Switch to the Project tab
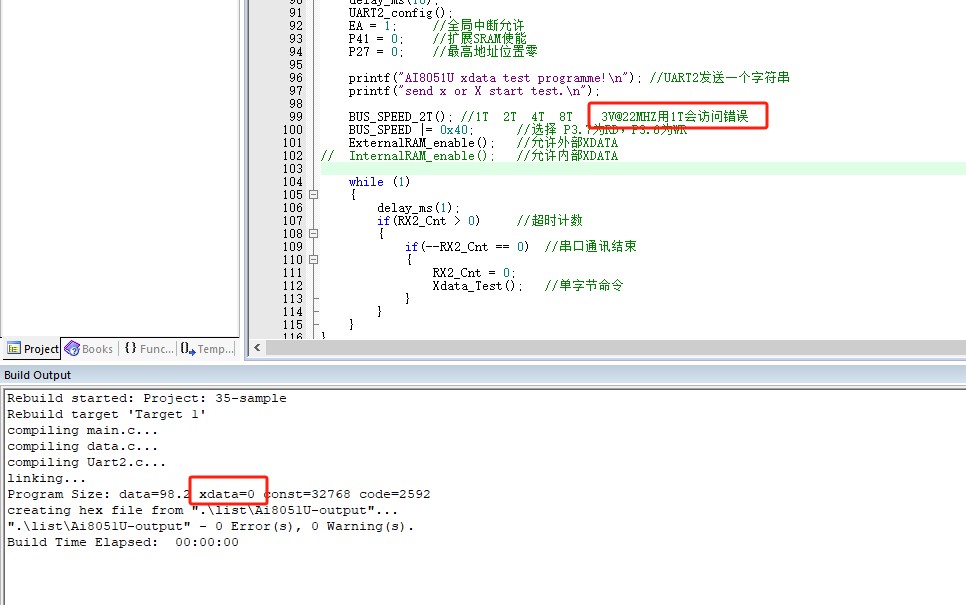Viewport: 966px width, 605px height. point(32,349)
